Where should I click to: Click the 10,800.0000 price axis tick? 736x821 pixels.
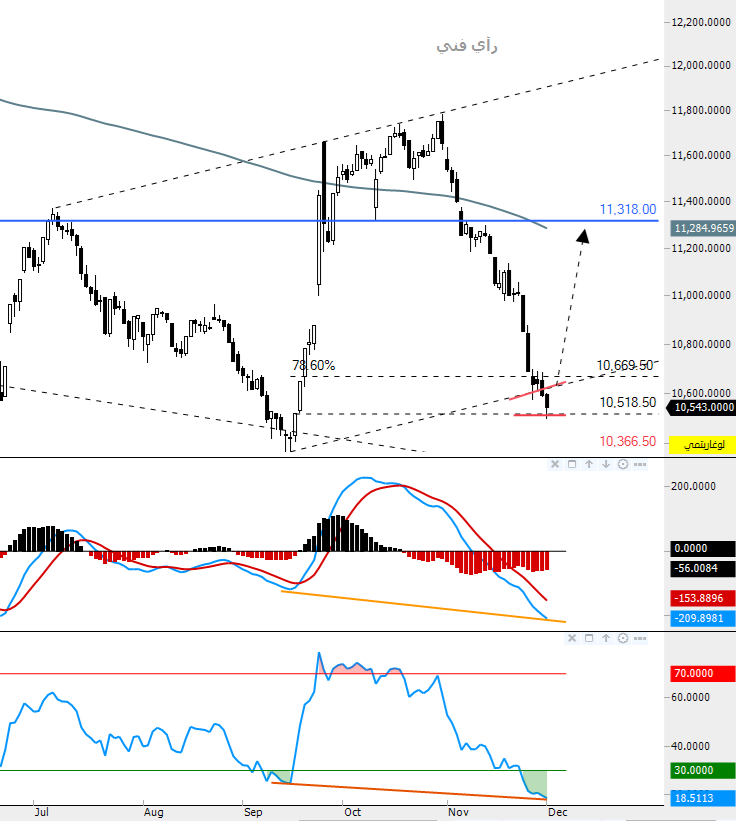(x=701, y=344)
